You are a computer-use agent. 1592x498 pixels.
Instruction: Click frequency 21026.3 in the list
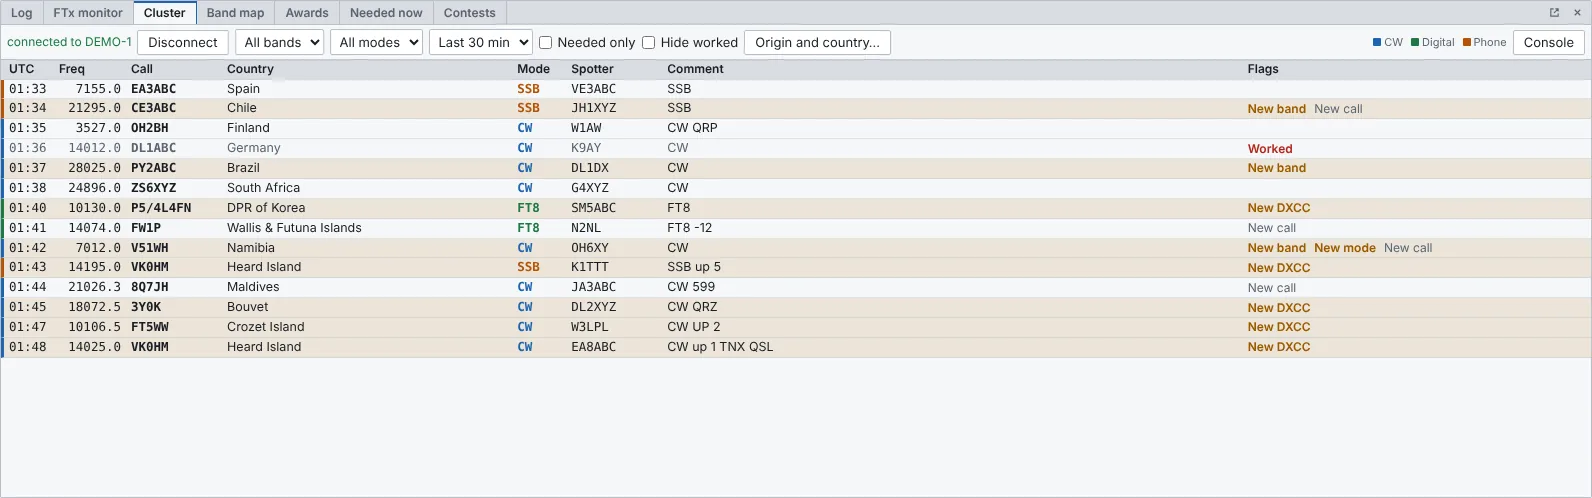pos(94,287)
